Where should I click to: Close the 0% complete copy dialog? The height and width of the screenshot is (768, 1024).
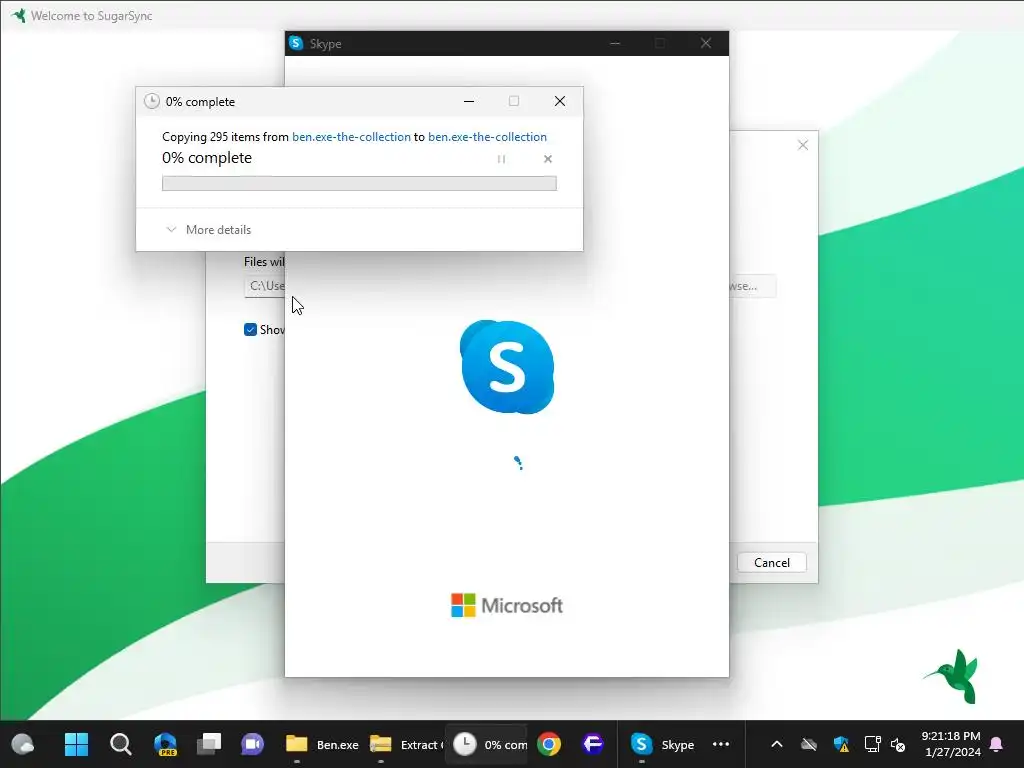pyautogui.click(x=560, y=101)
